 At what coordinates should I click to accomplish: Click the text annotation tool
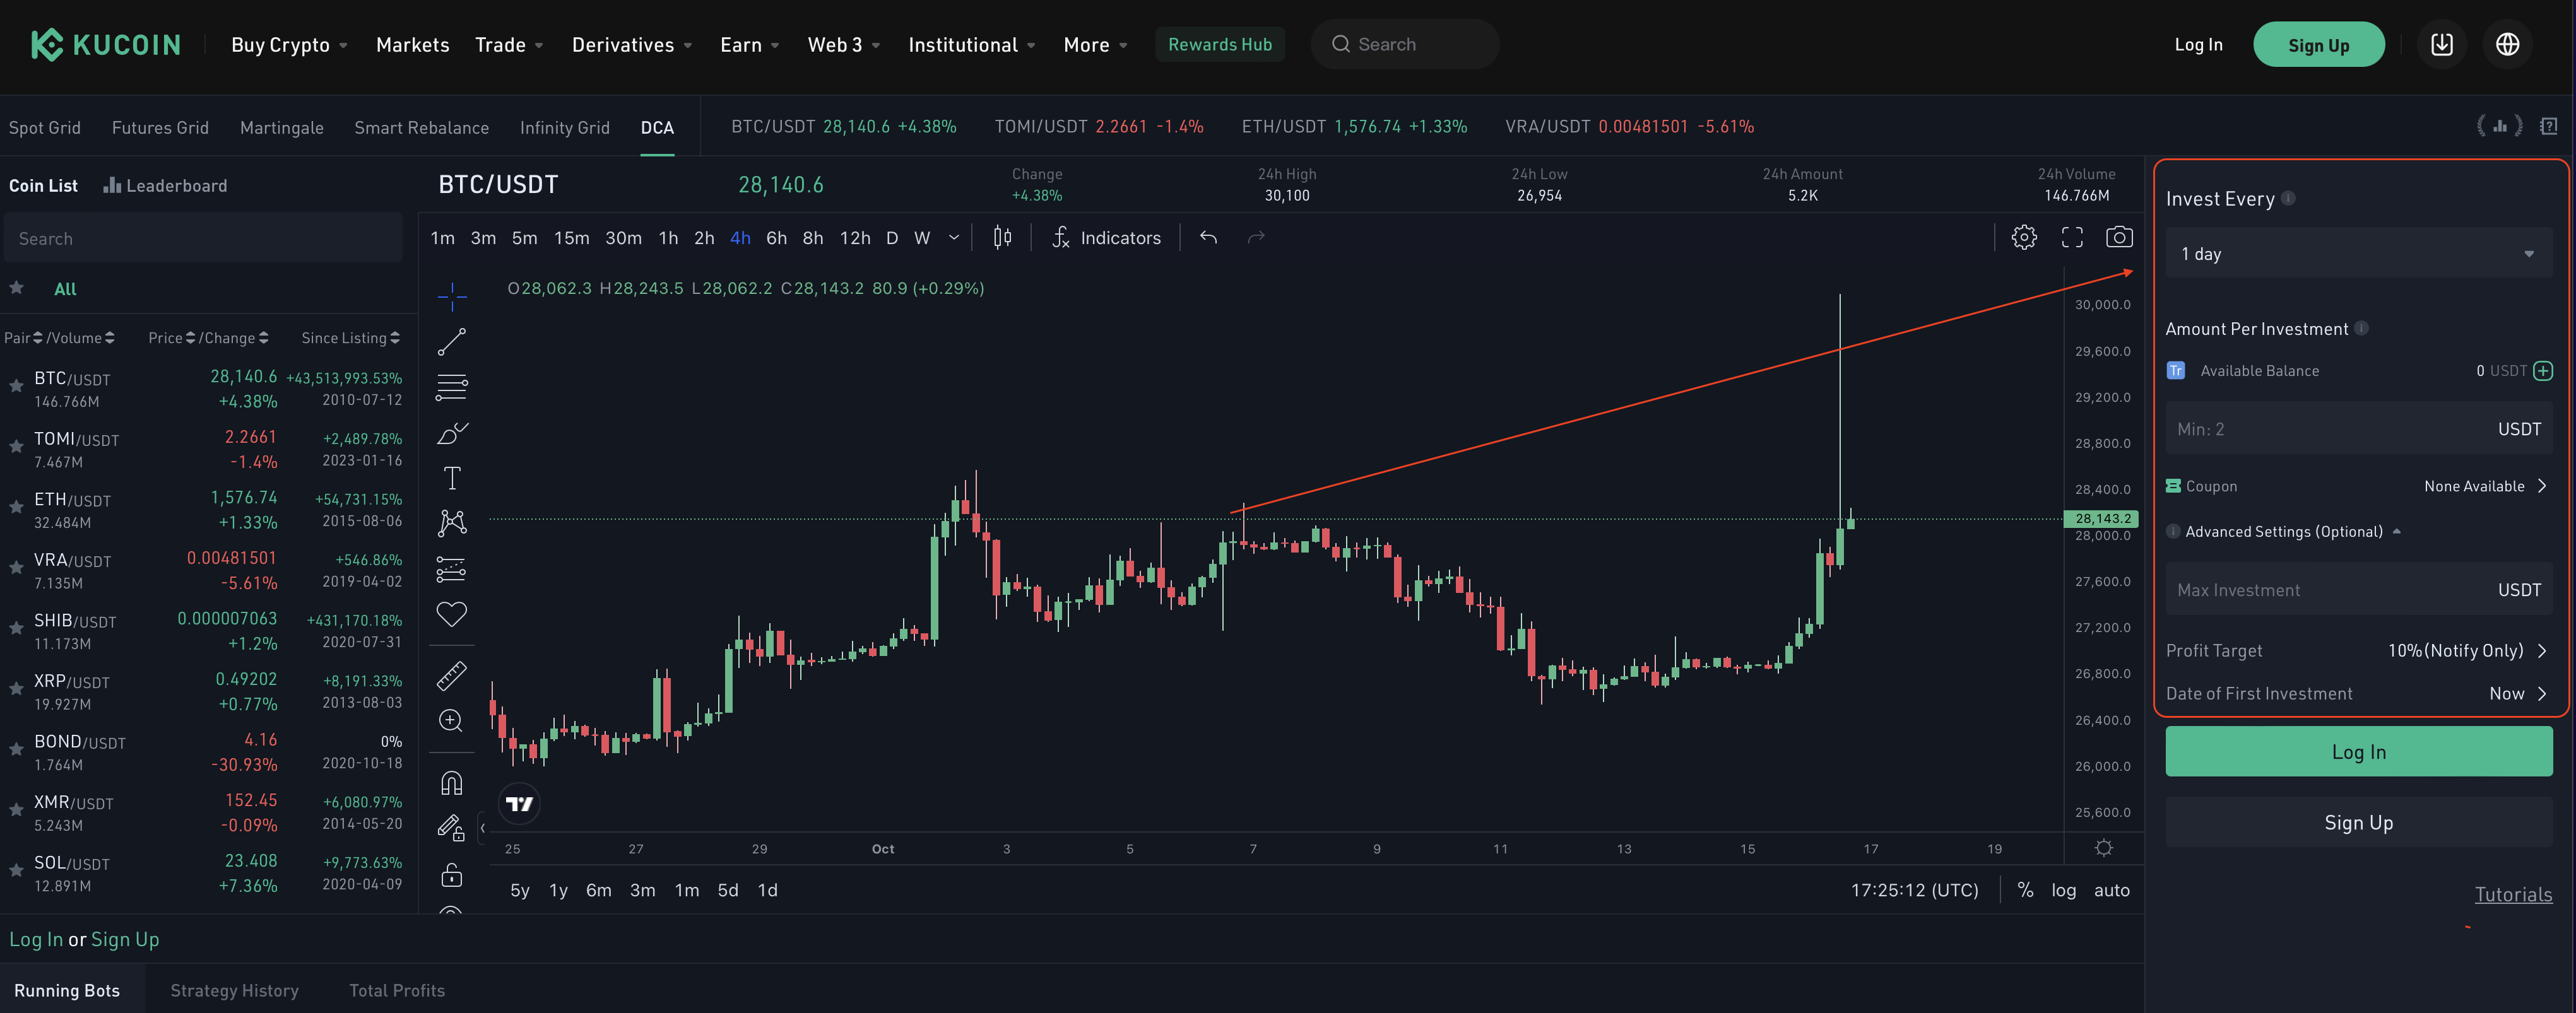(451, 478)
